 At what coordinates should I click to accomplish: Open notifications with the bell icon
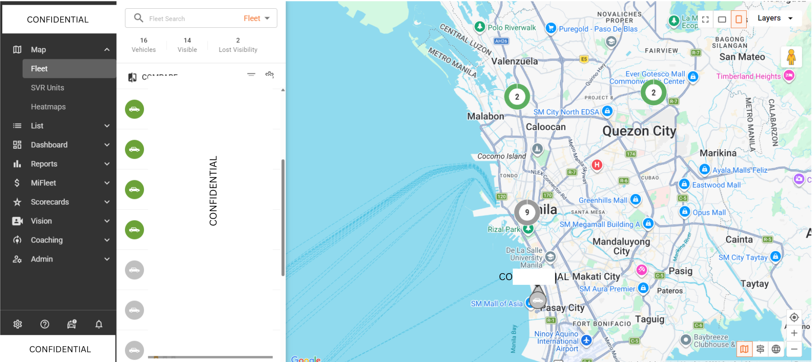click(x=99, y=324)
